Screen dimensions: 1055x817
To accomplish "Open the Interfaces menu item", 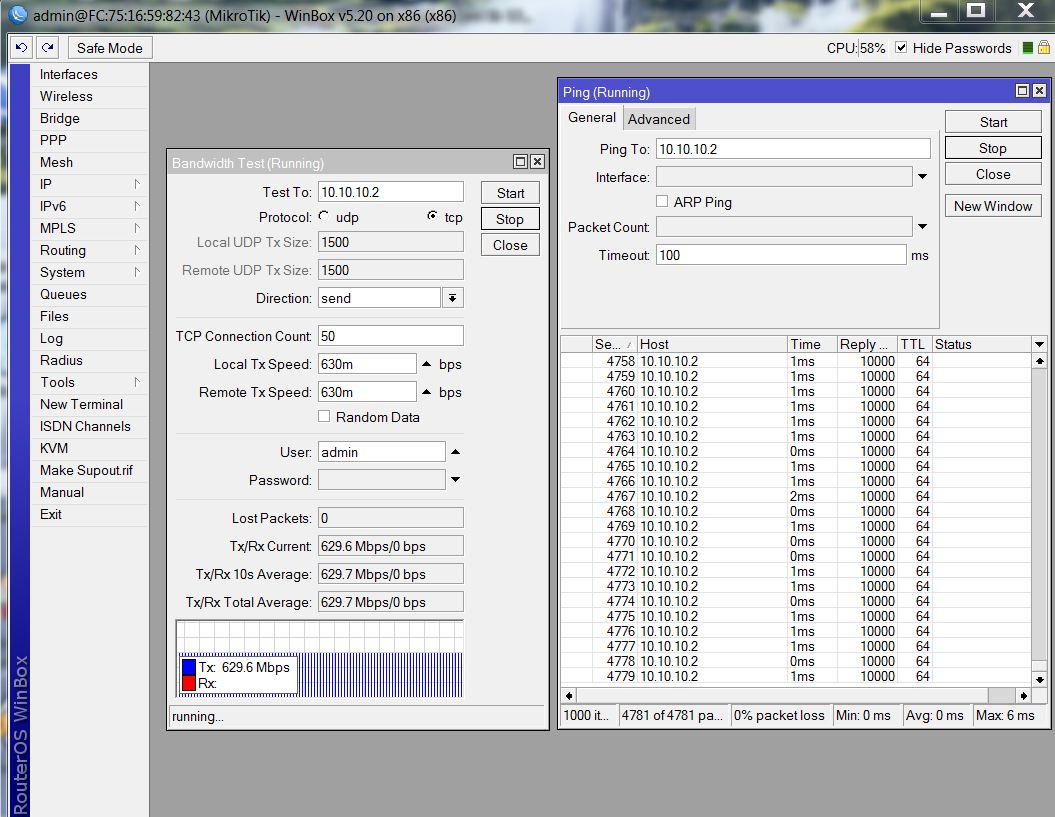I will point(89,74).
